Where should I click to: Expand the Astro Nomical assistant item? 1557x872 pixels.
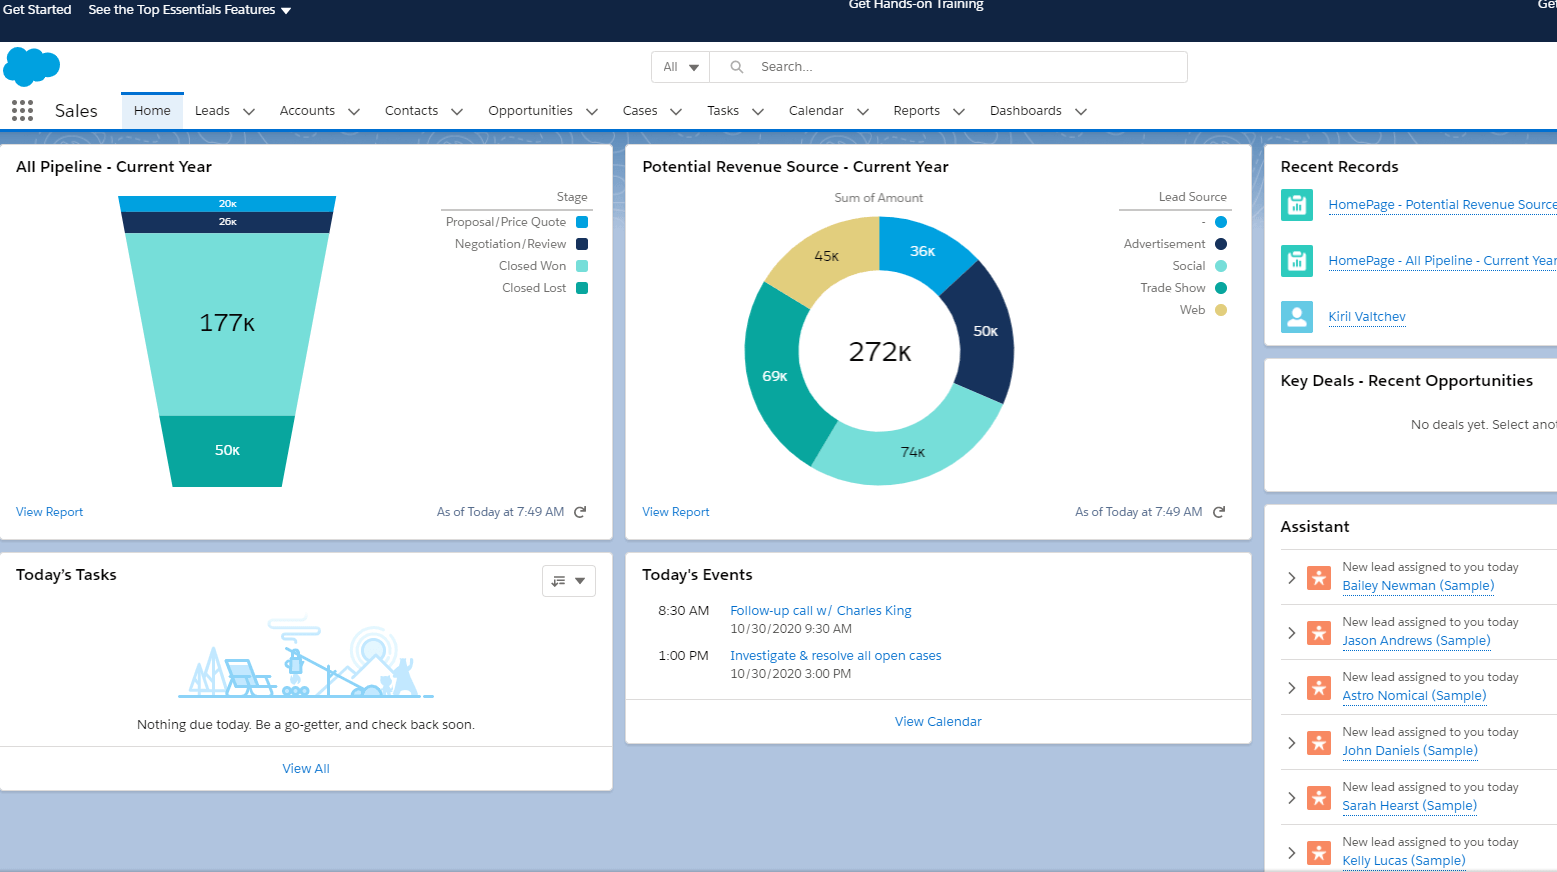click(1291, 688)
